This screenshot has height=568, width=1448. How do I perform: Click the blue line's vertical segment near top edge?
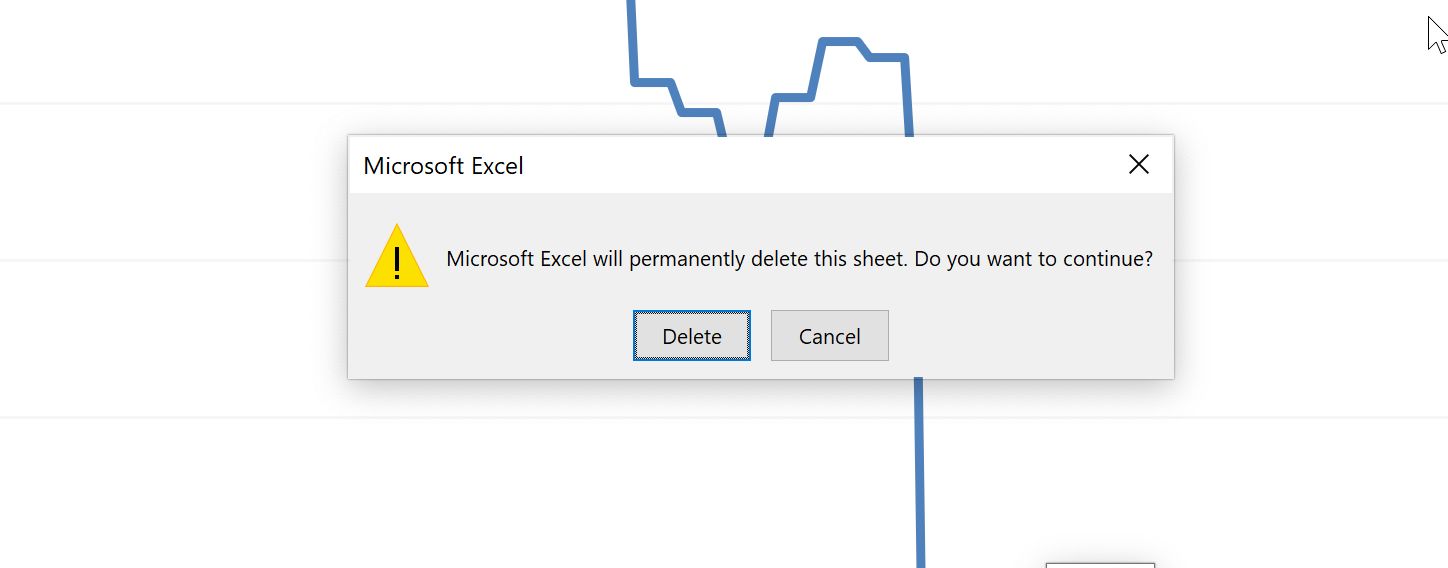[632, 40]
